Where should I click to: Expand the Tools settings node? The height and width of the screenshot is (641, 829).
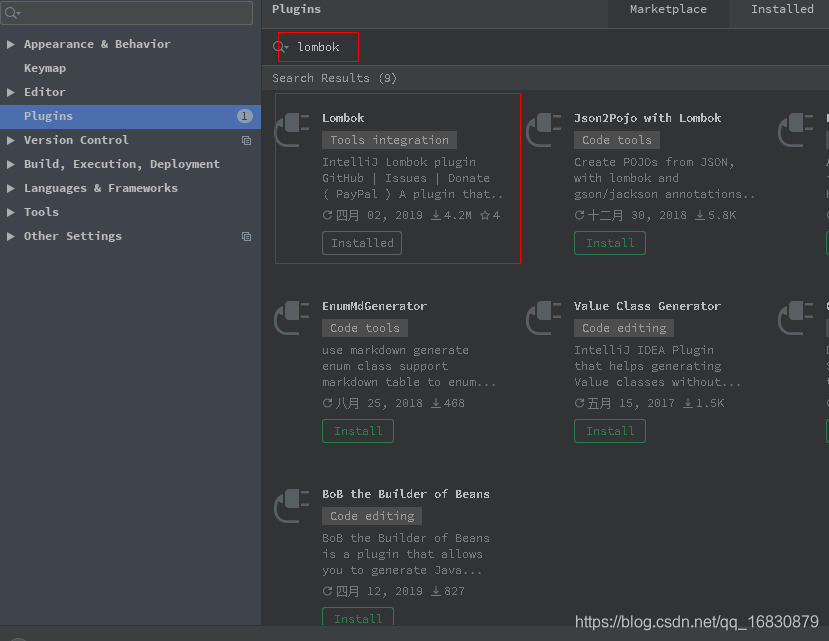[11, 212]
